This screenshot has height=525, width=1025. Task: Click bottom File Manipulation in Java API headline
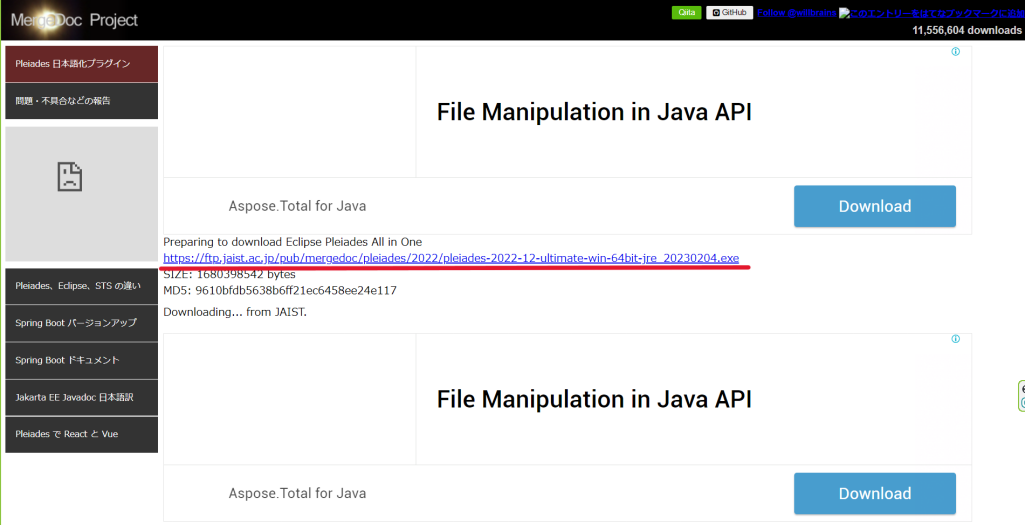(594, 398)
